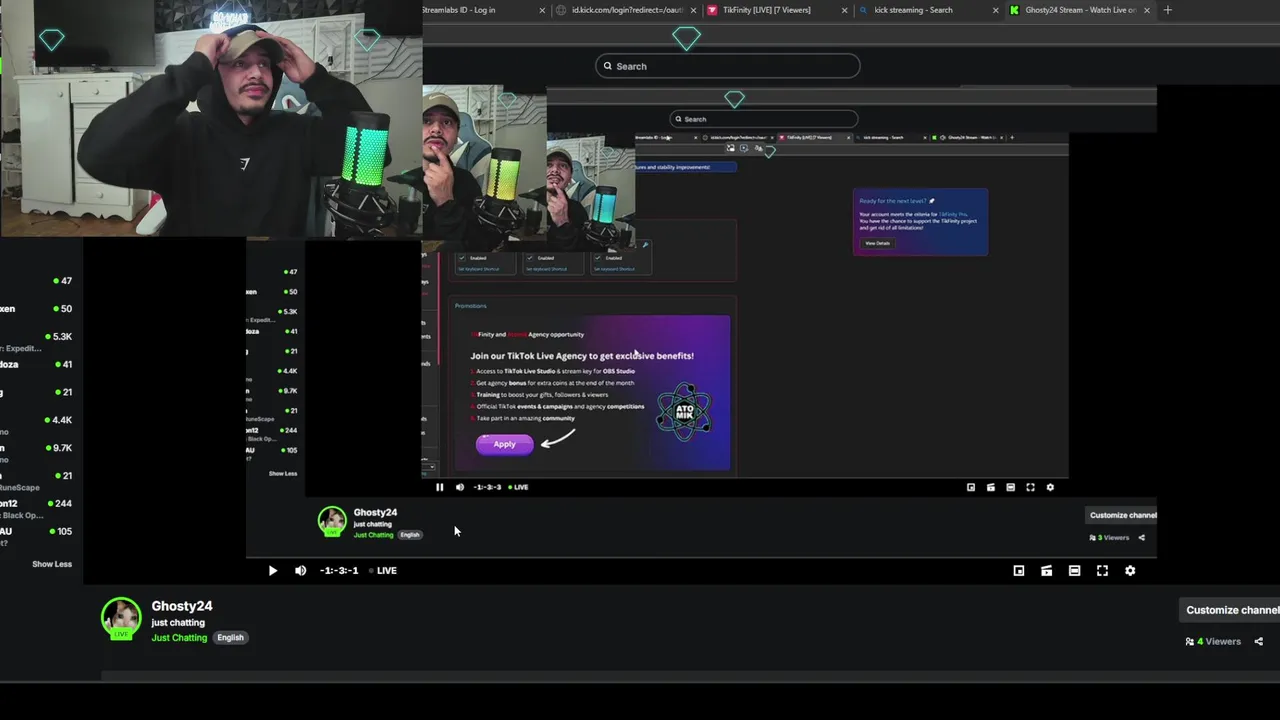Collapse sidebar list with outer Show Less
Viewport: 1280px width, 720px height.
pyautogui.click(x=51, y=564)
